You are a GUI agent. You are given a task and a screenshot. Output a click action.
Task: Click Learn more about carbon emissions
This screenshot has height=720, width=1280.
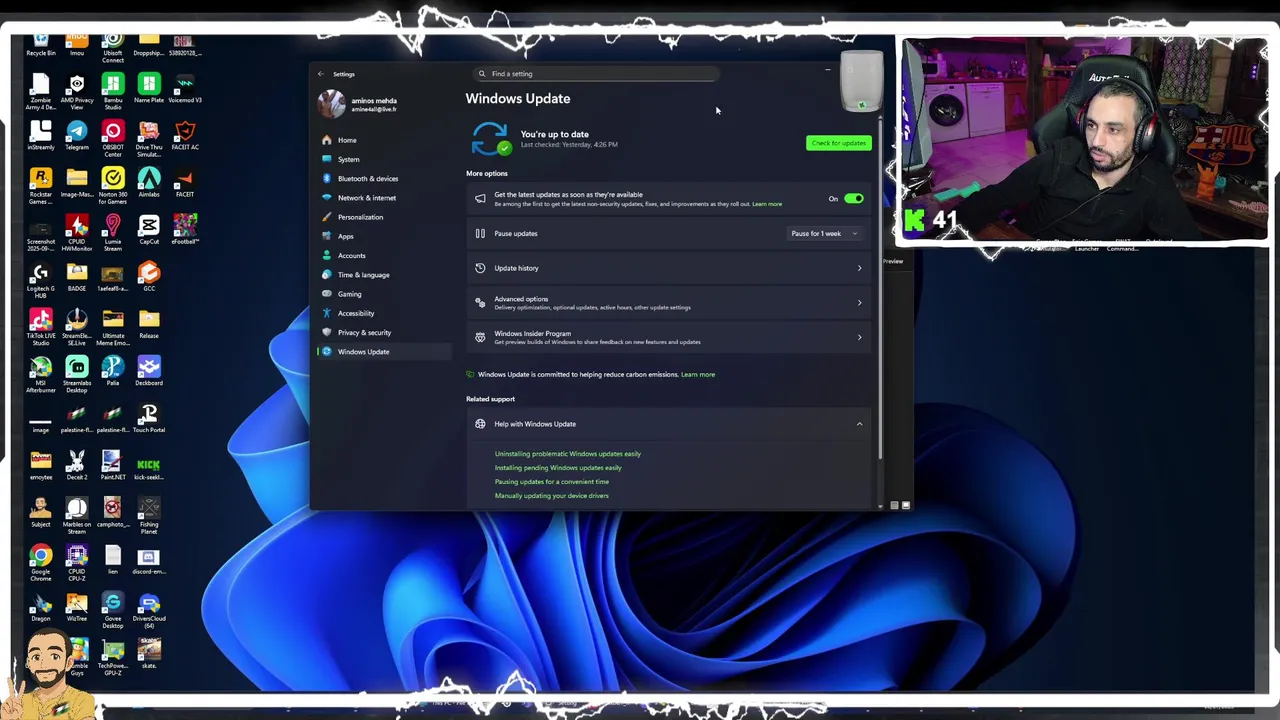coord(698,374)
